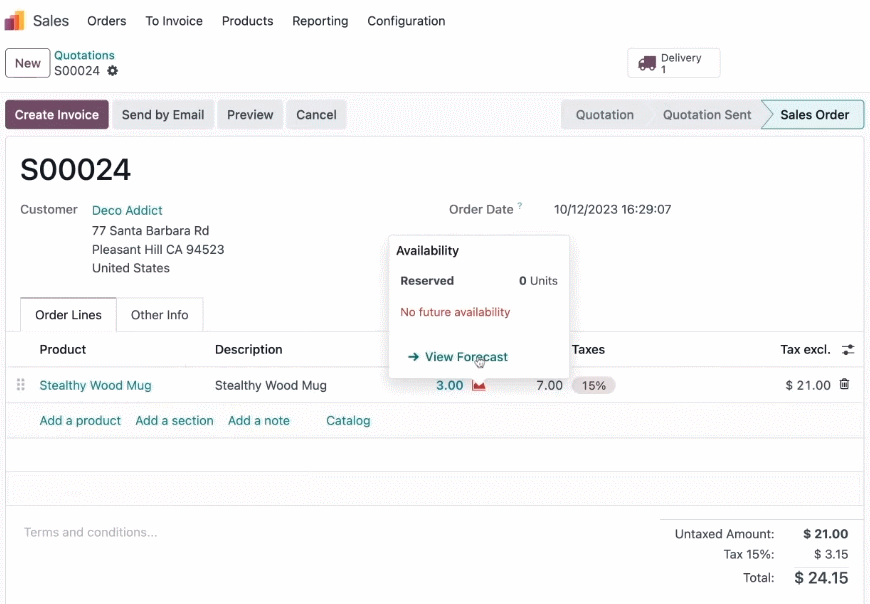This screenshot has height=604, width=870.
Task: Click the Create Invoice button
Action: pyautogui.click(x=57, y=115)
